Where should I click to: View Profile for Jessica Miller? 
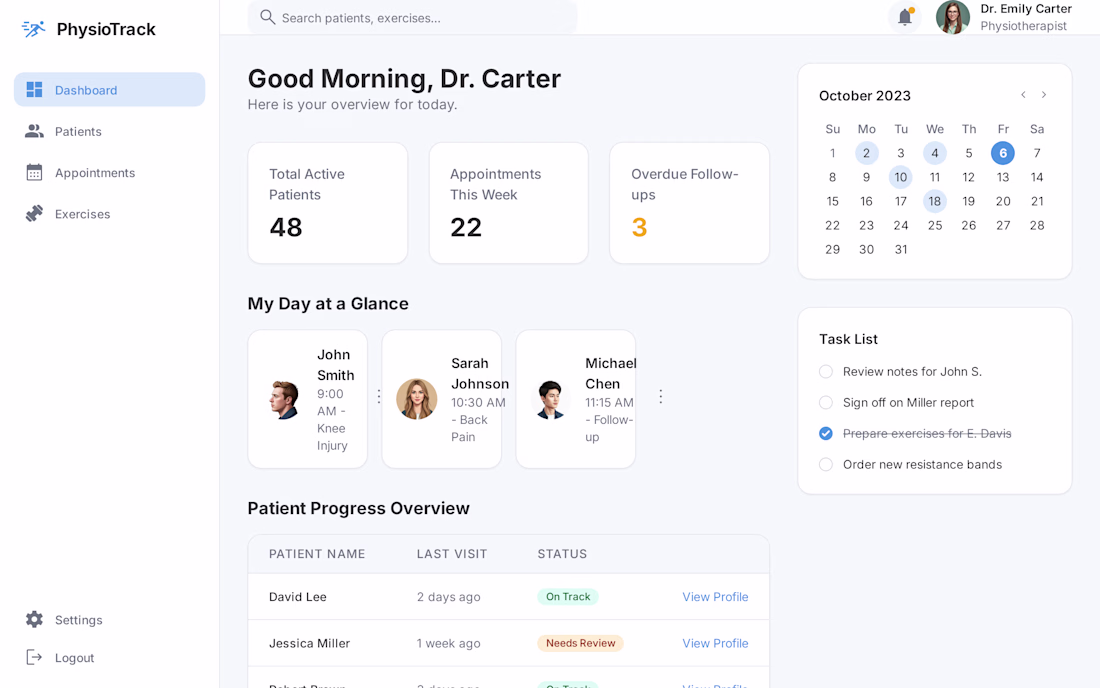pos(715,643)
